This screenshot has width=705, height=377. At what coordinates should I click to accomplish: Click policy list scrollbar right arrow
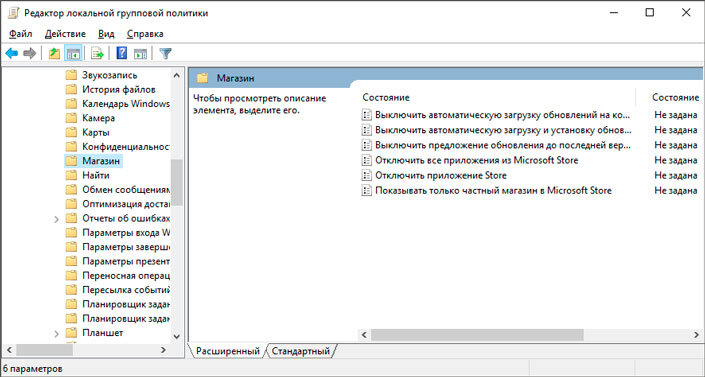coord(696,335)
